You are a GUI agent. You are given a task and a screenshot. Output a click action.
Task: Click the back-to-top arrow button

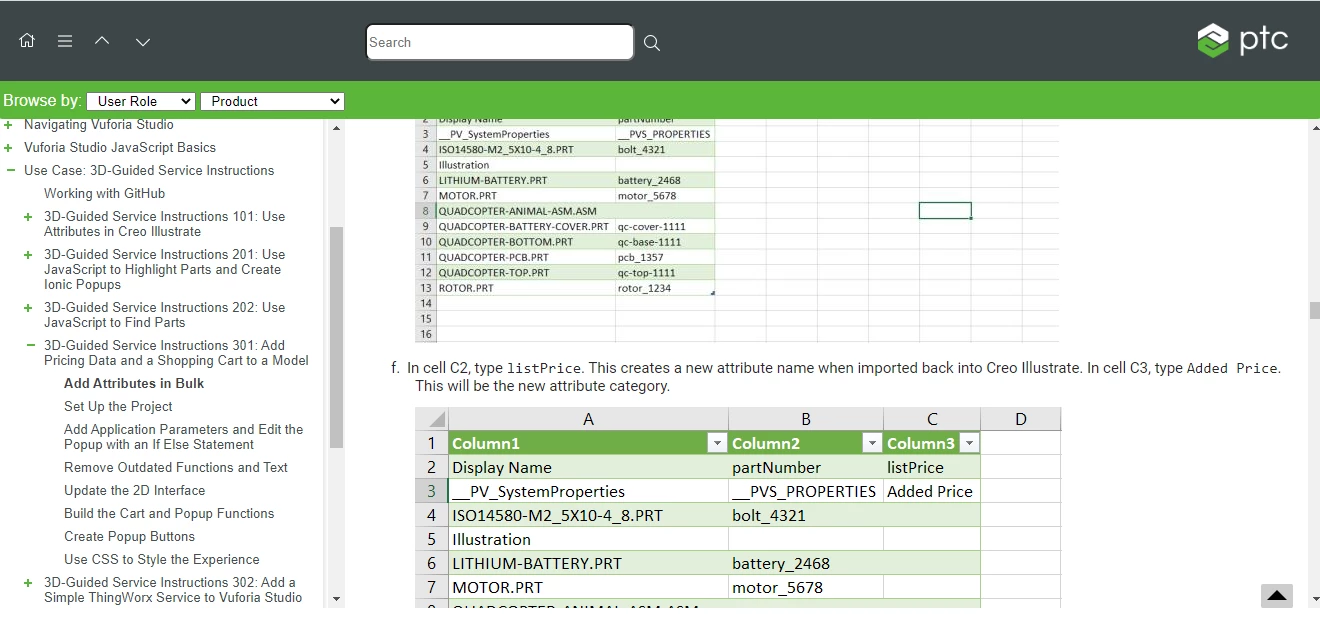(x=1277, y=595)
